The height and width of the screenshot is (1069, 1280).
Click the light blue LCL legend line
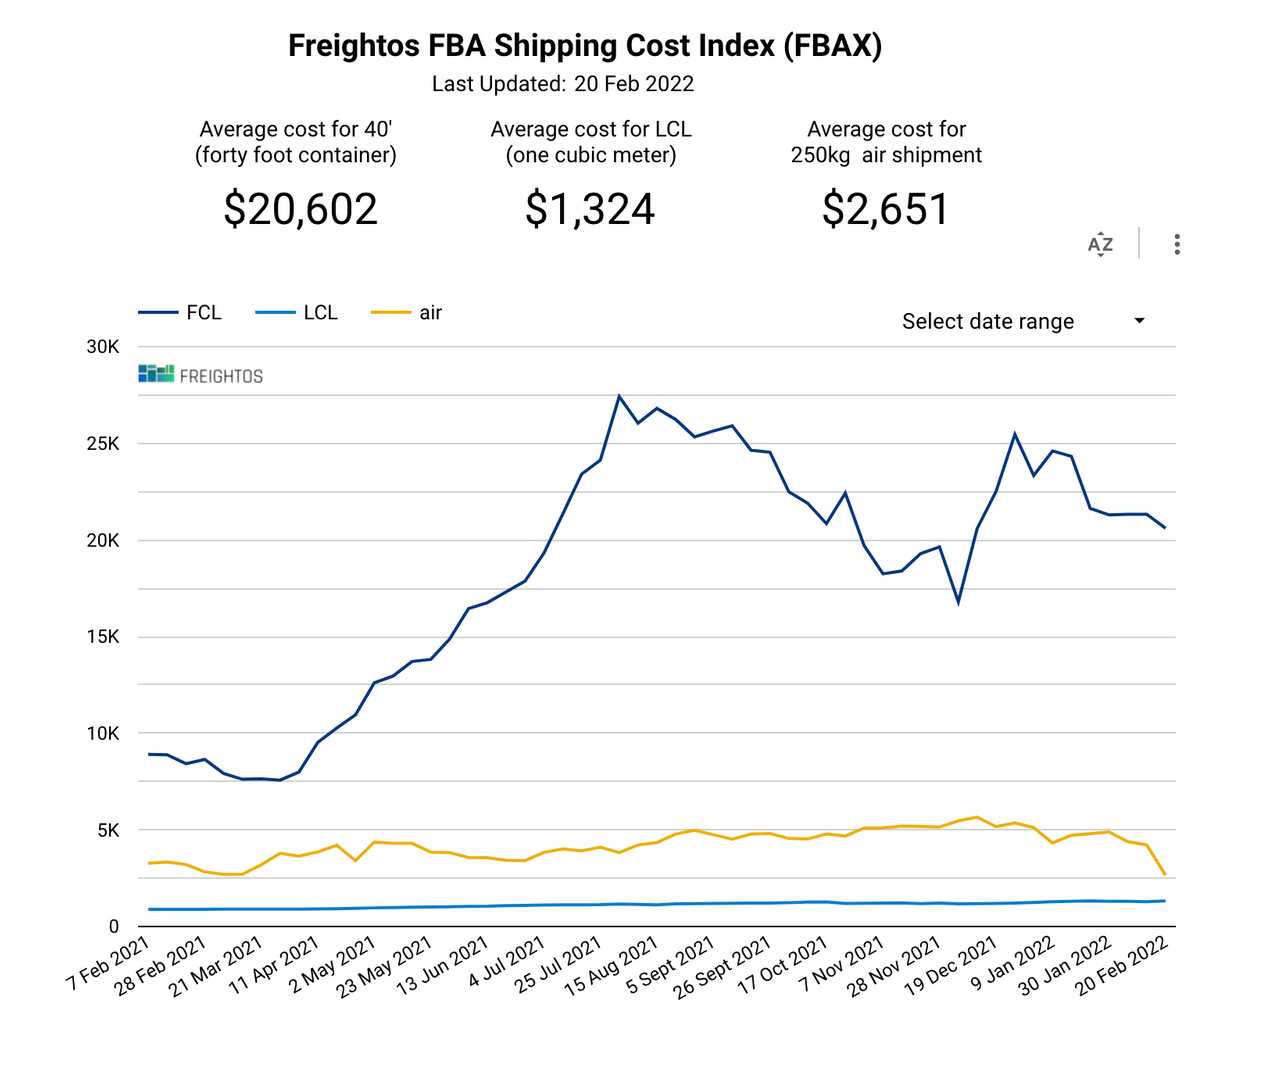click(x=275, y=313)
